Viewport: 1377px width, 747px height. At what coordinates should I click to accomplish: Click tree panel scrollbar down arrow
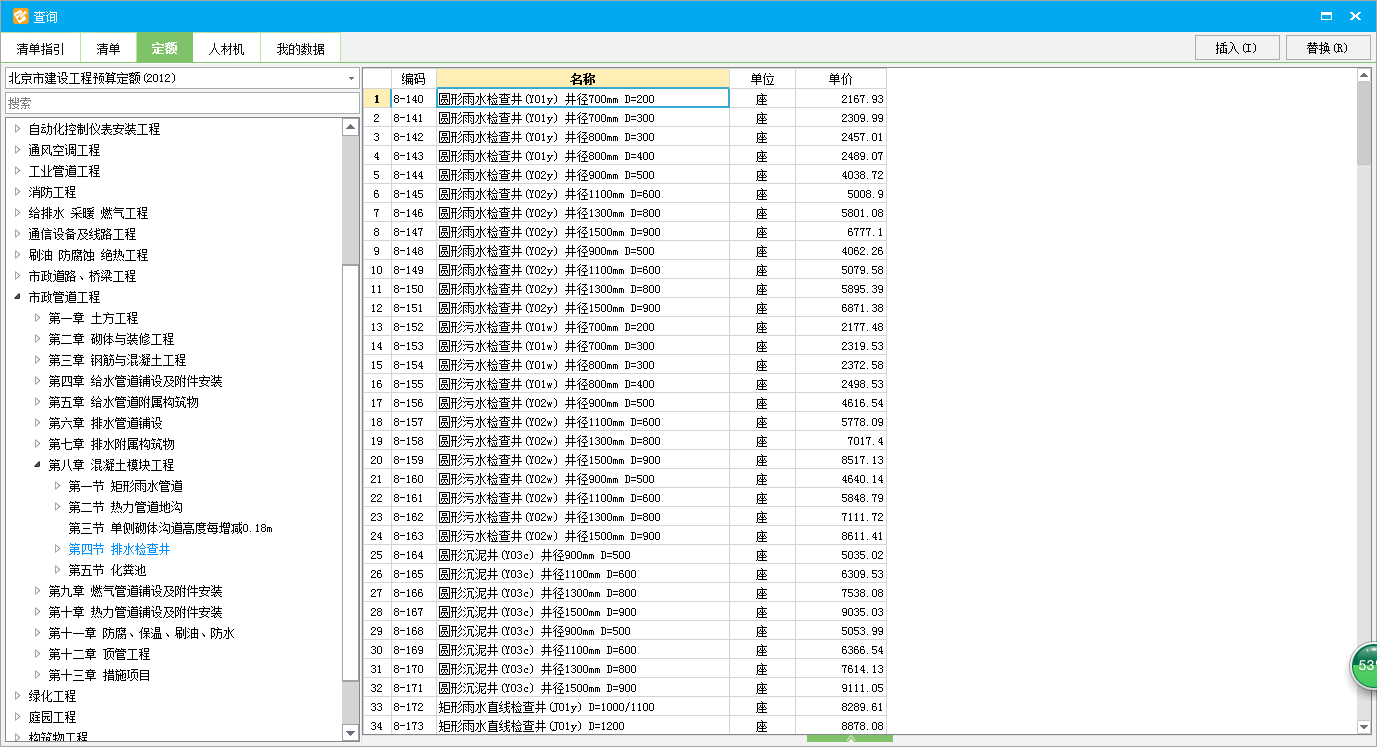click(x=350, y=733)
